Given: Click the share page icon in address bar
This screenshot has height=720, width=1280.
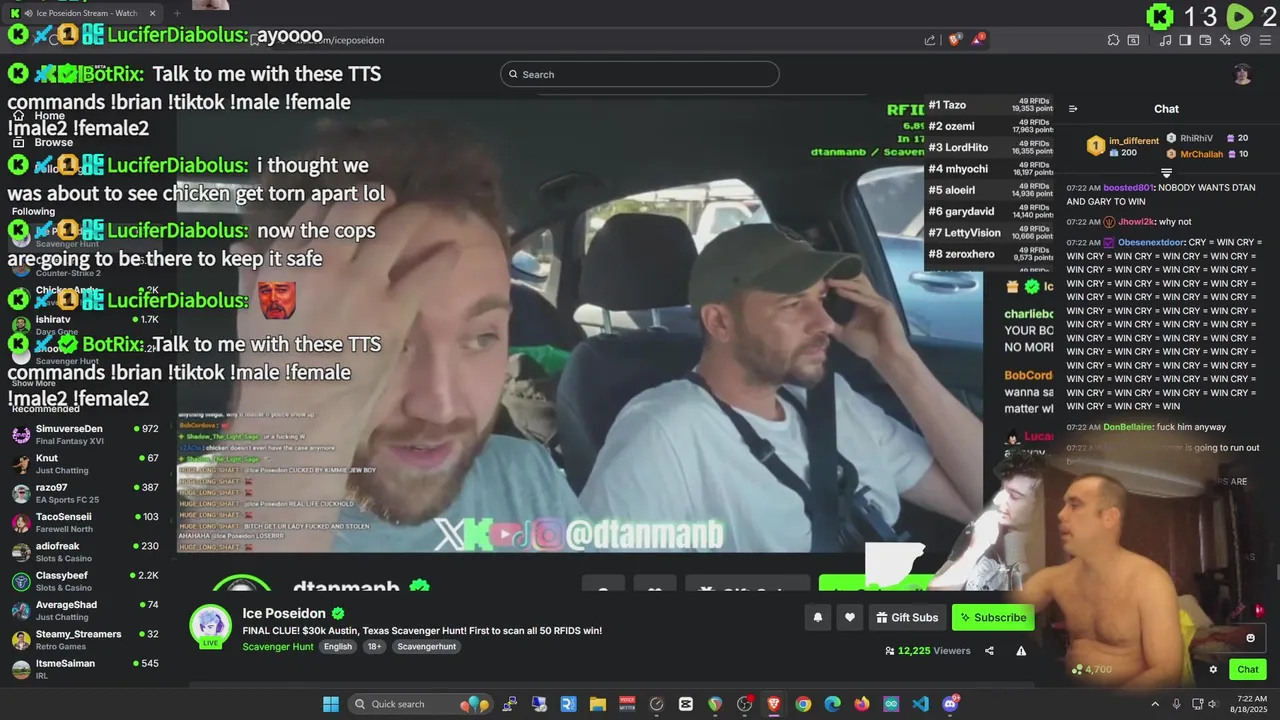Looking at the screenshot, I should 930,40.
